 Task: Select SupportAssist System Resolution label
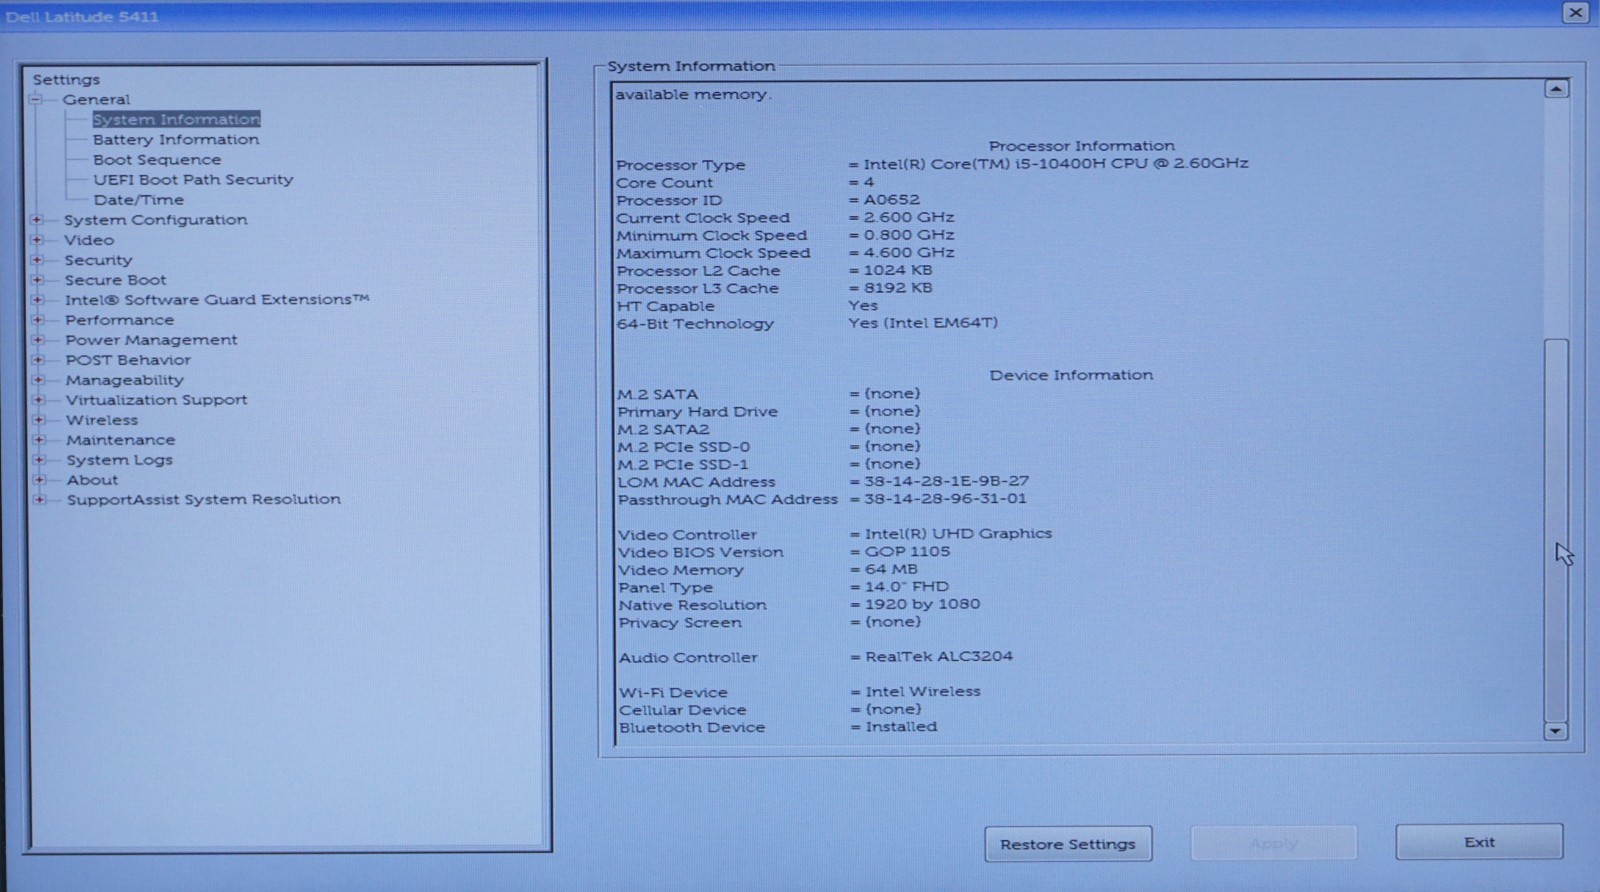204,499
